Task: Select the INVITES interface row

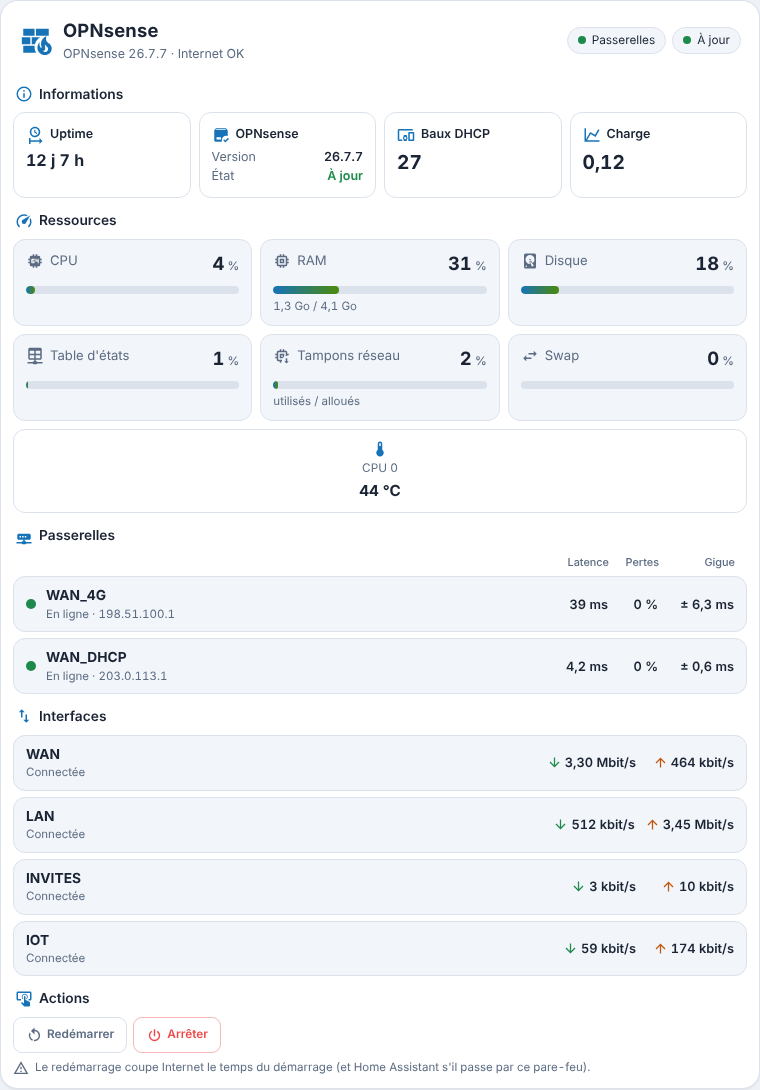Action: click(380, 887)
